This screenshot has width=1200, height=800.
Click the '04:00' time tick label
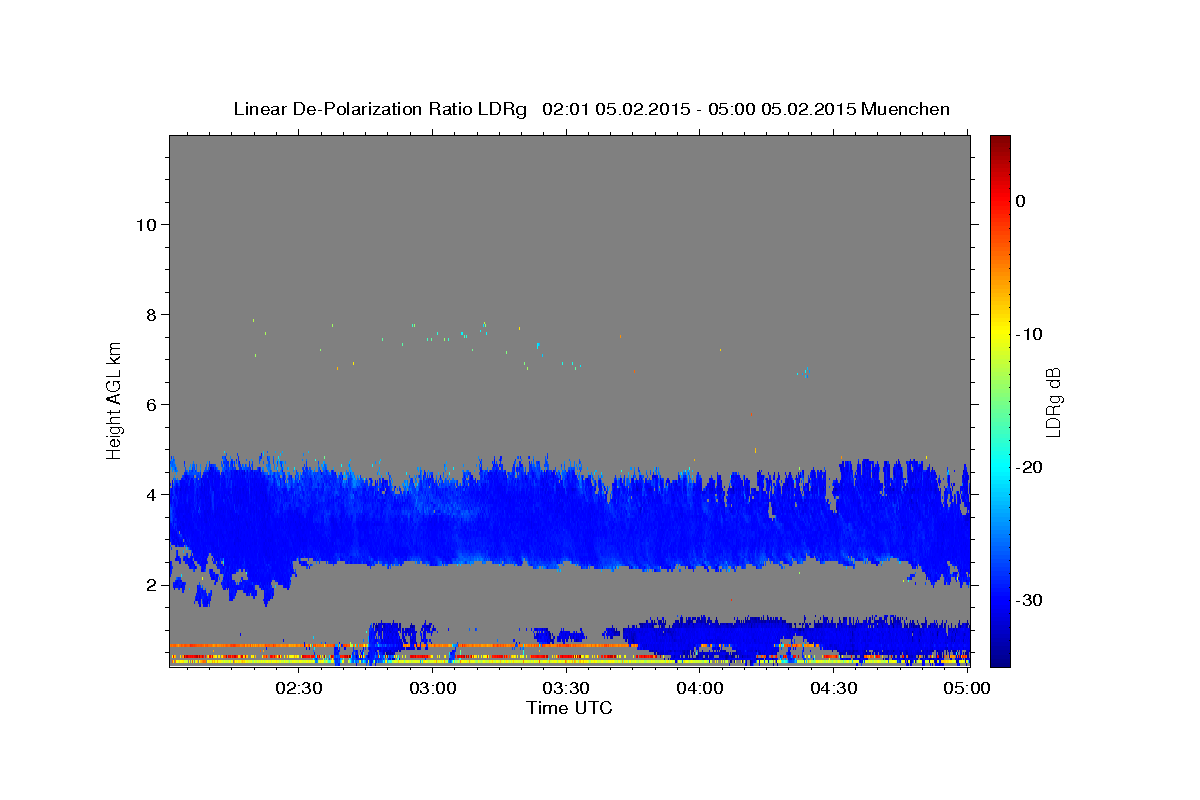click(x=700, y=689)
